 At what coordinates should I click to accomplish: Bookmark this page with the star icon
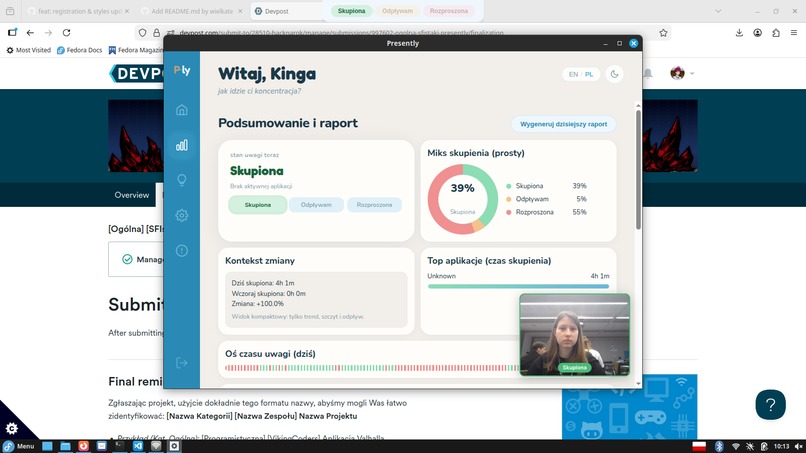(663, 33)
